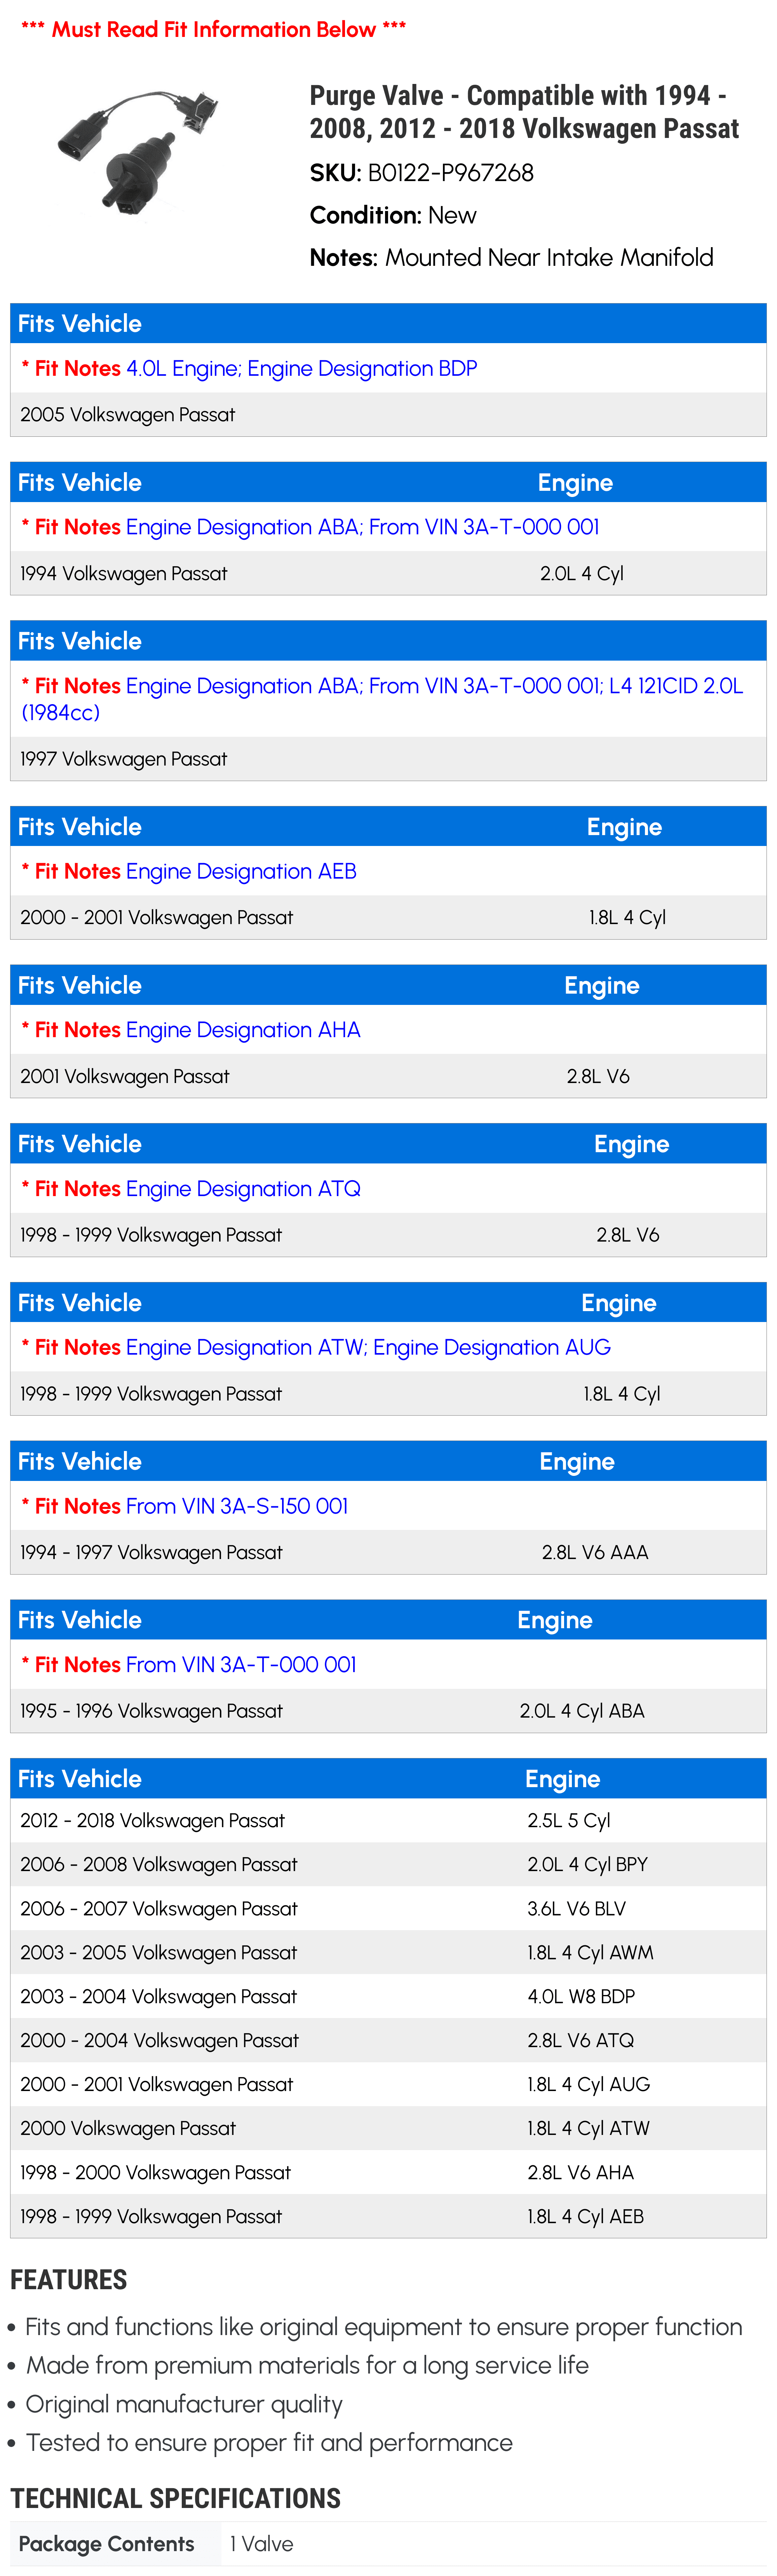
Task: Click fit note 4.0L Engine Designation BDP
Action: coord(249,369)
